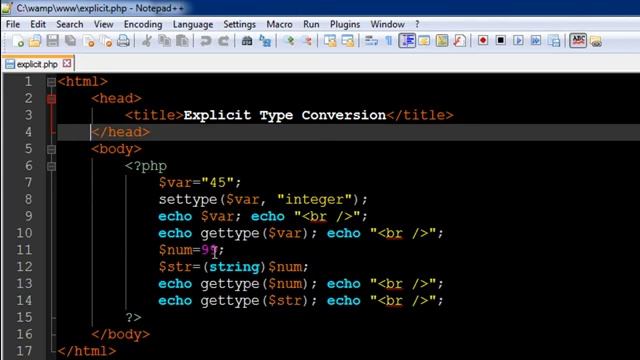The height and width of the screenshot is (360, 640).
Task: Click the title text "Explicit Type Conversion"
Action: tap(285, 115)
